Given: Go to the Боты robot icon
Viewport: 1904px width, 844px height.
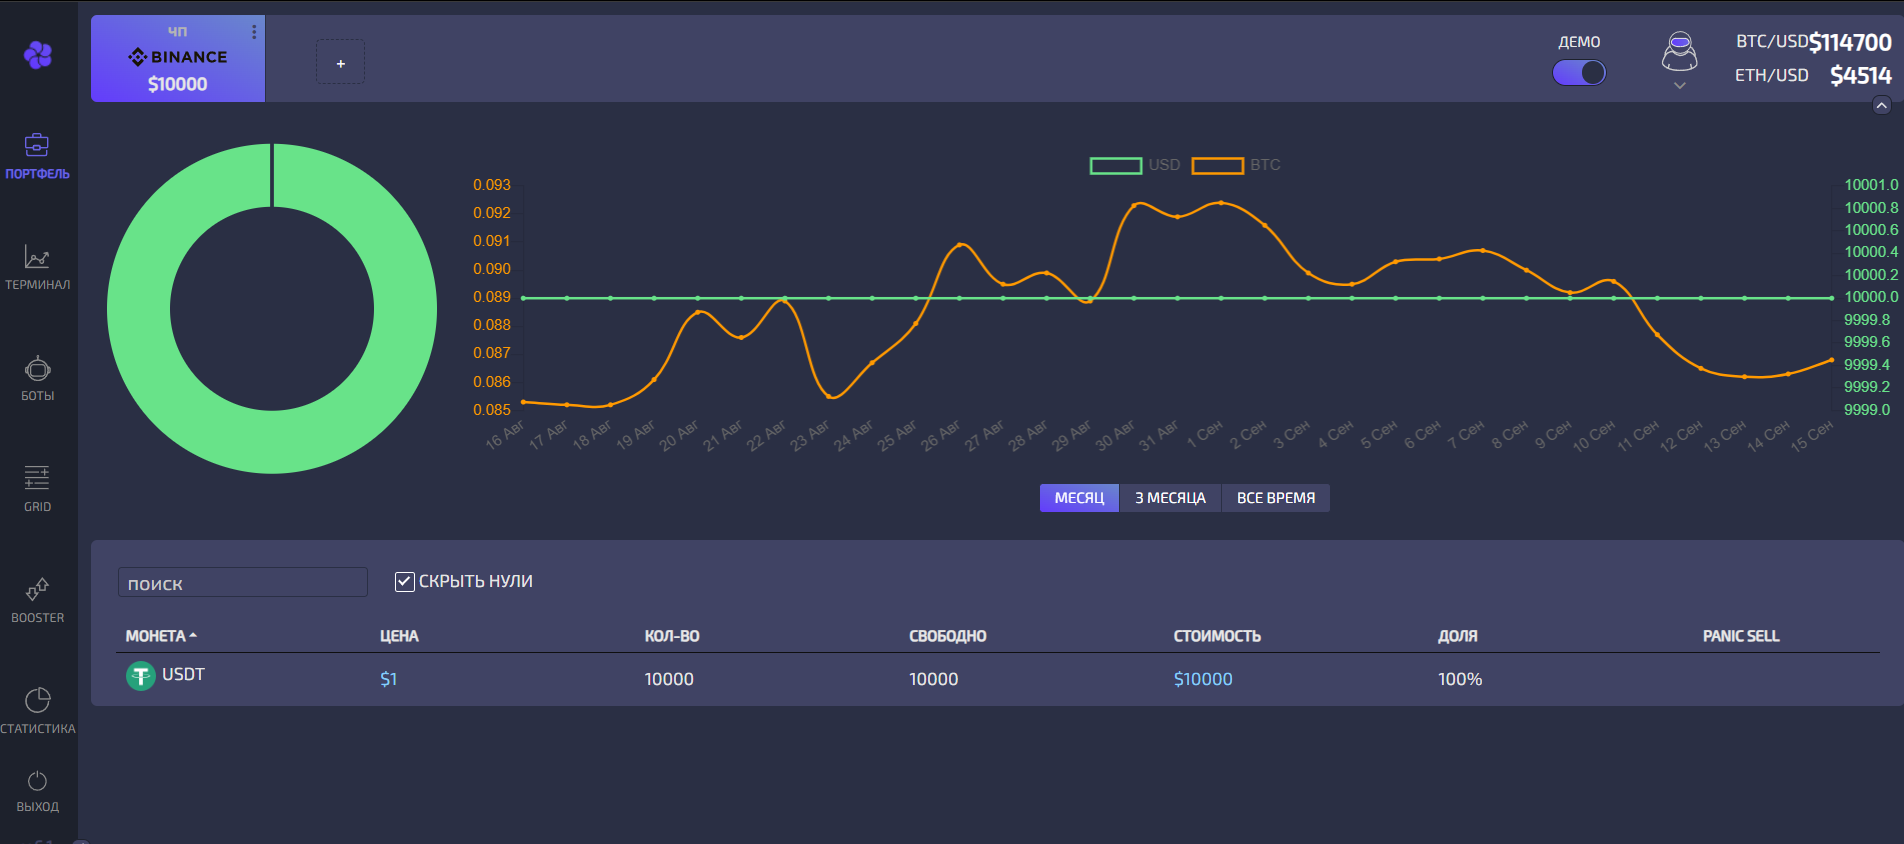Looking at the screenshot, I should pos(37,369).
